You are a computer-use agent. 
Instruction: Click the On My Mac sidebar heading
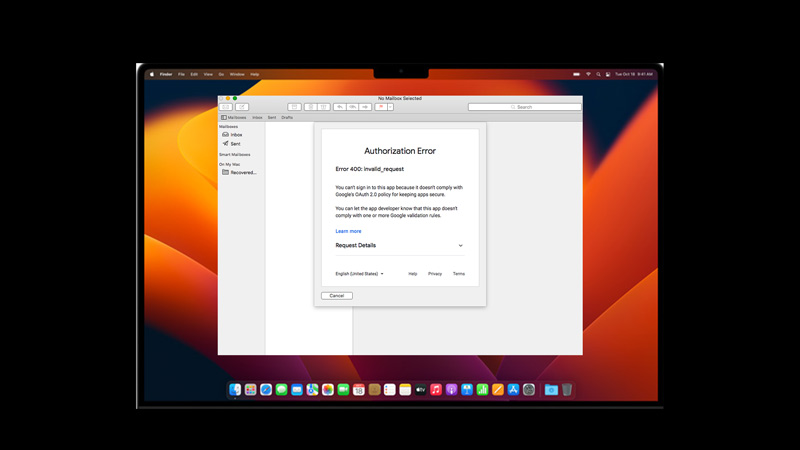pyautogui.click(x=230, y=164)
